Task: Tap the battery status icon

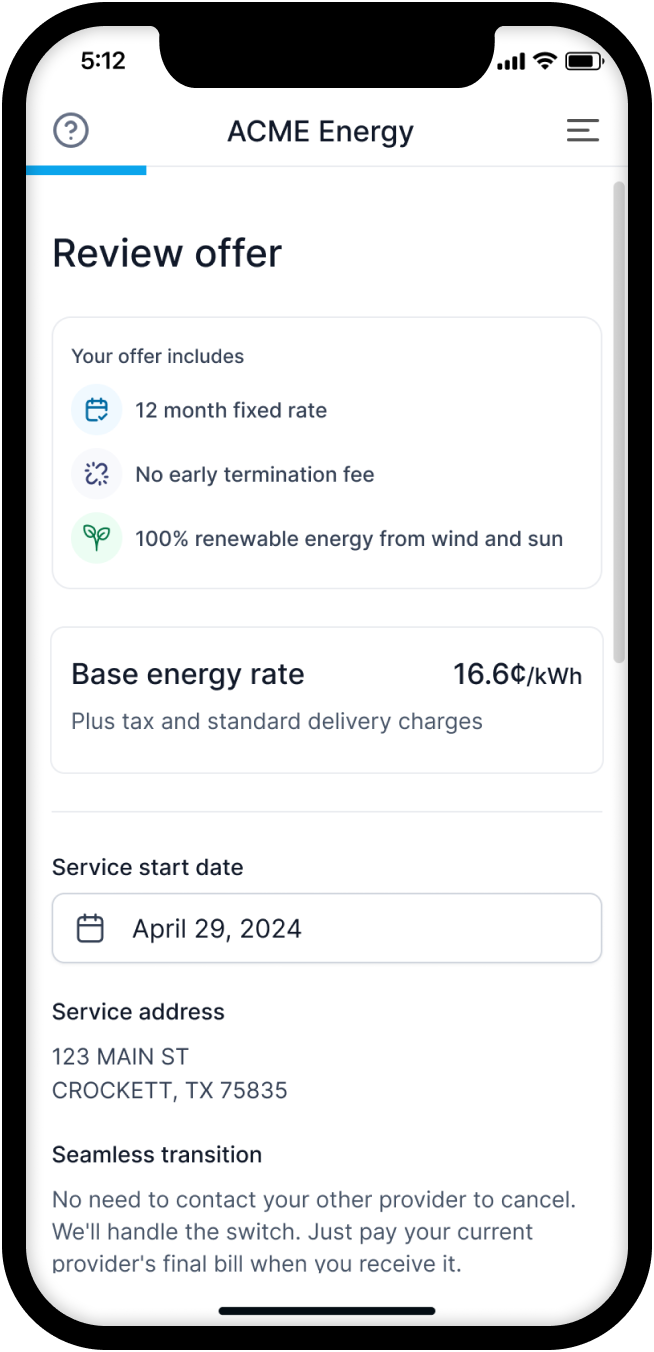Action: [580, 61]
